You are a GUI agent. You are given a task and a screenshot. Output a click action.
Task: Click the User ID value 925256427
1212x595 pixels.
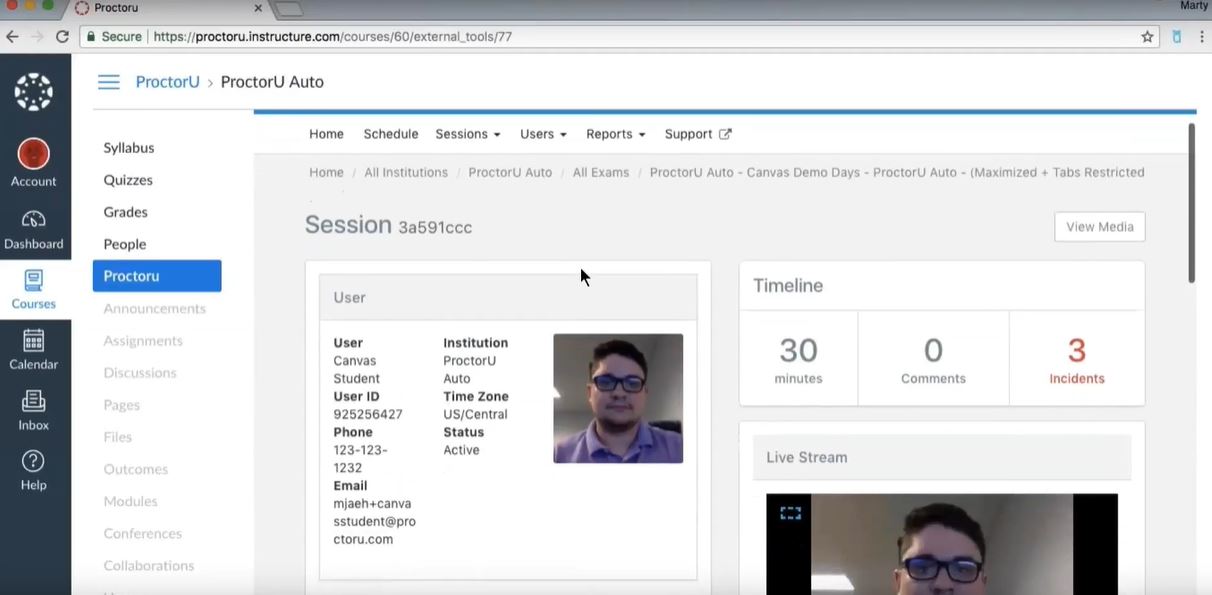[368, 414]
